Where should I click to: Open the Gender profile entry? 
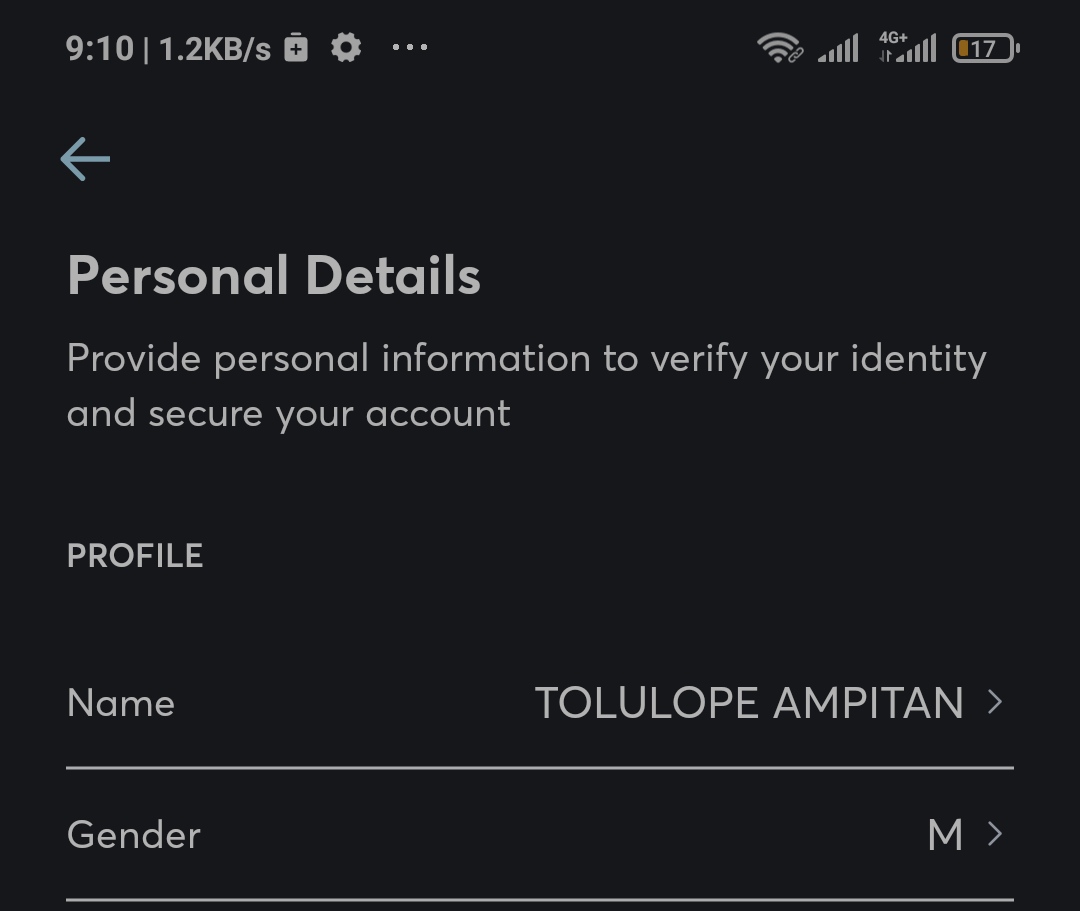pyautogui.click(x=134, y=835)
